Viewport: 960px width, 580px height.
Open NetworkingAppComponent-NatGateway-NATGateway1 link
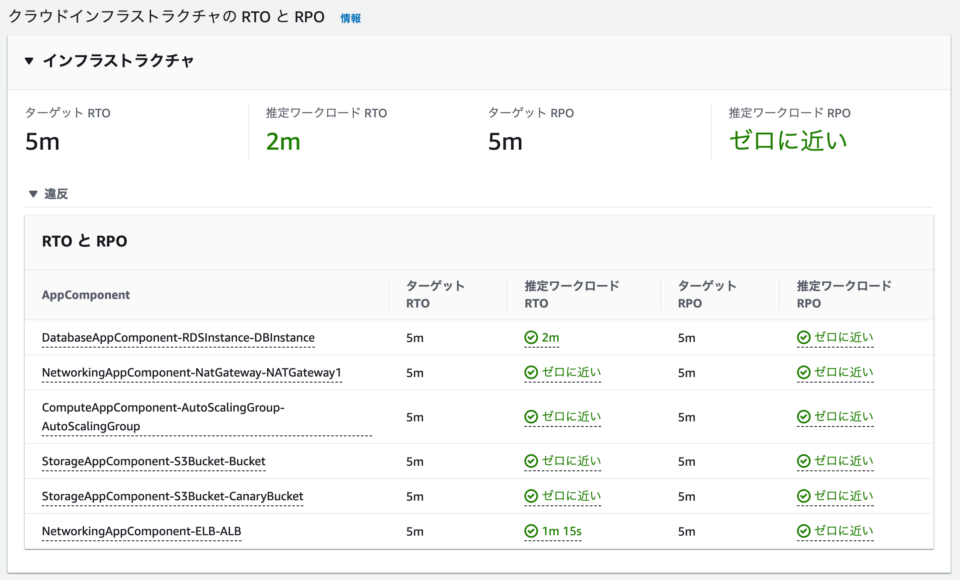pos(192,372)
